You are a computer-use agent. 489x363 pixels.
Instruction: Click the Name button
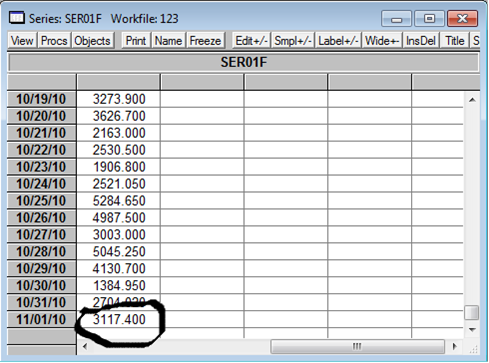coord(168,41)
